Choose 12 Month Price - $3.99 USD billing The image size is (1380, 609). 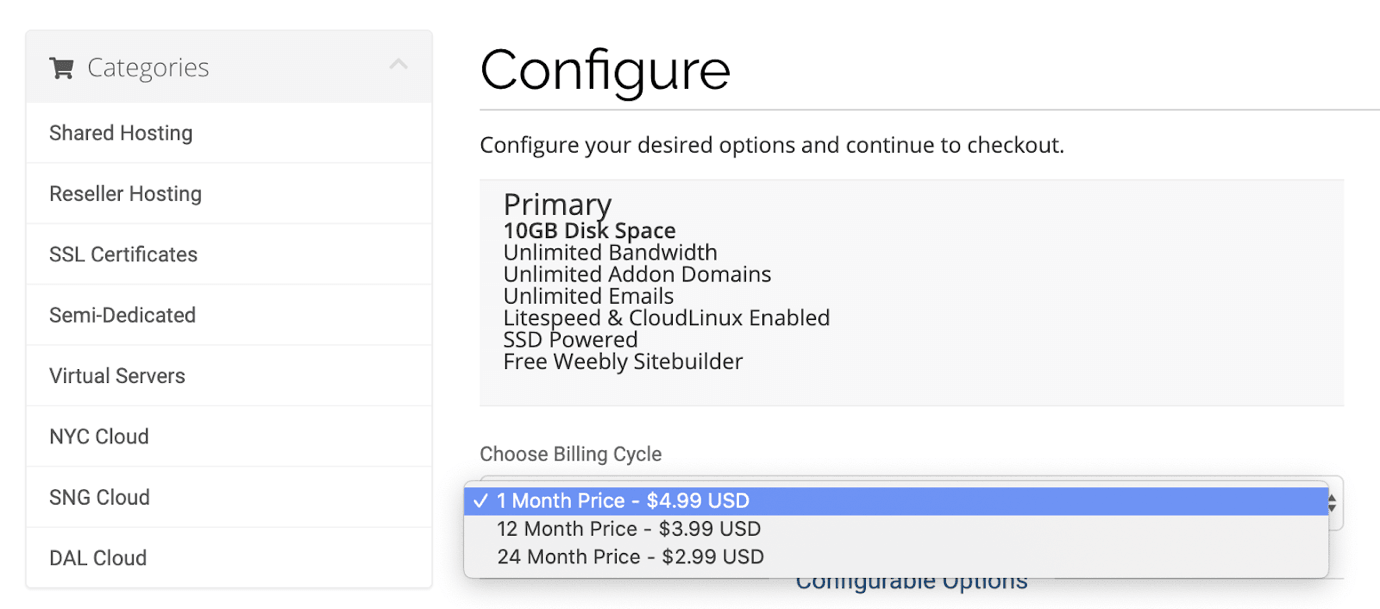pos(896,529)
